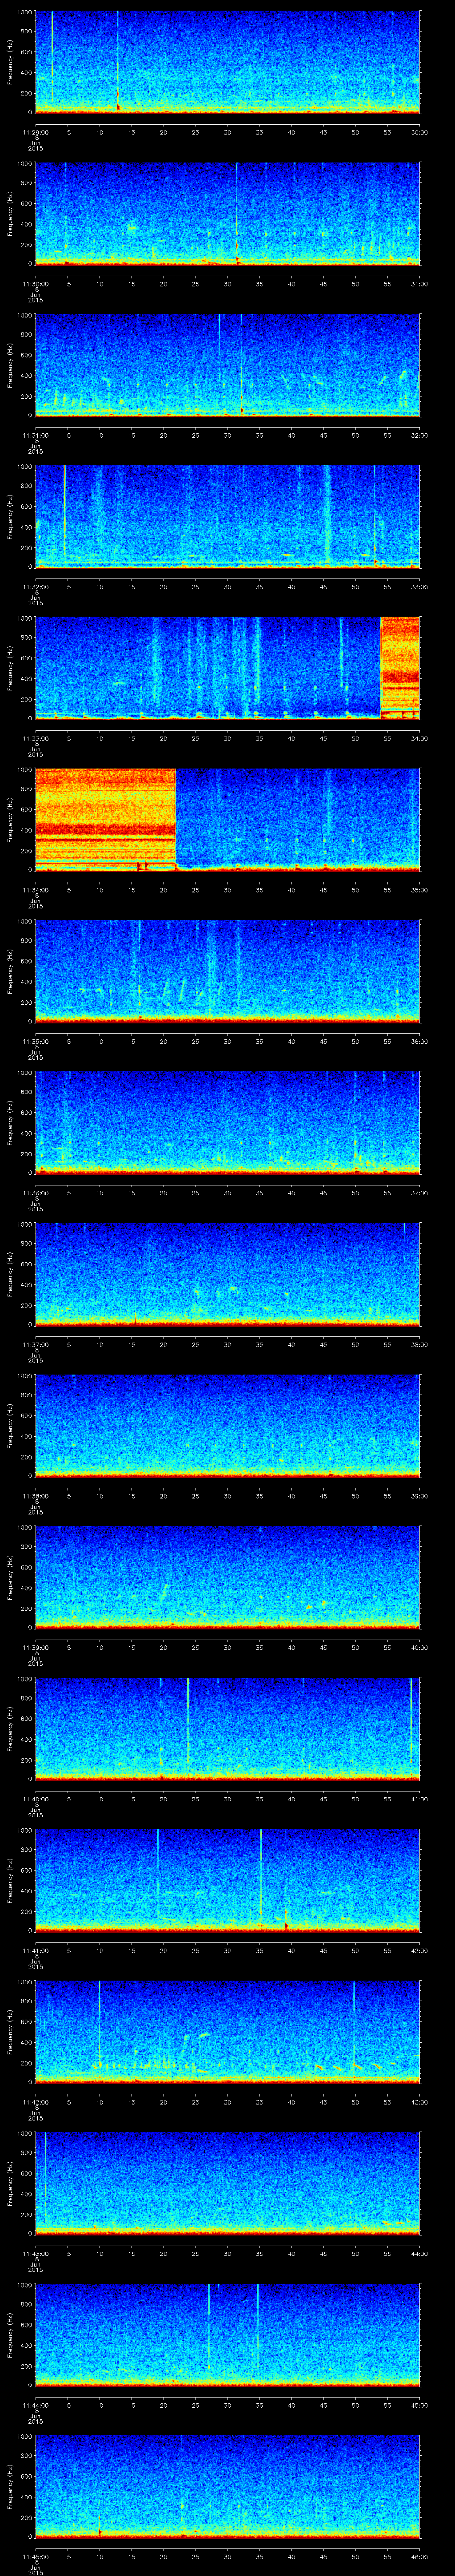Click the '11:36:00' time label

click(x=35, y=1192)
